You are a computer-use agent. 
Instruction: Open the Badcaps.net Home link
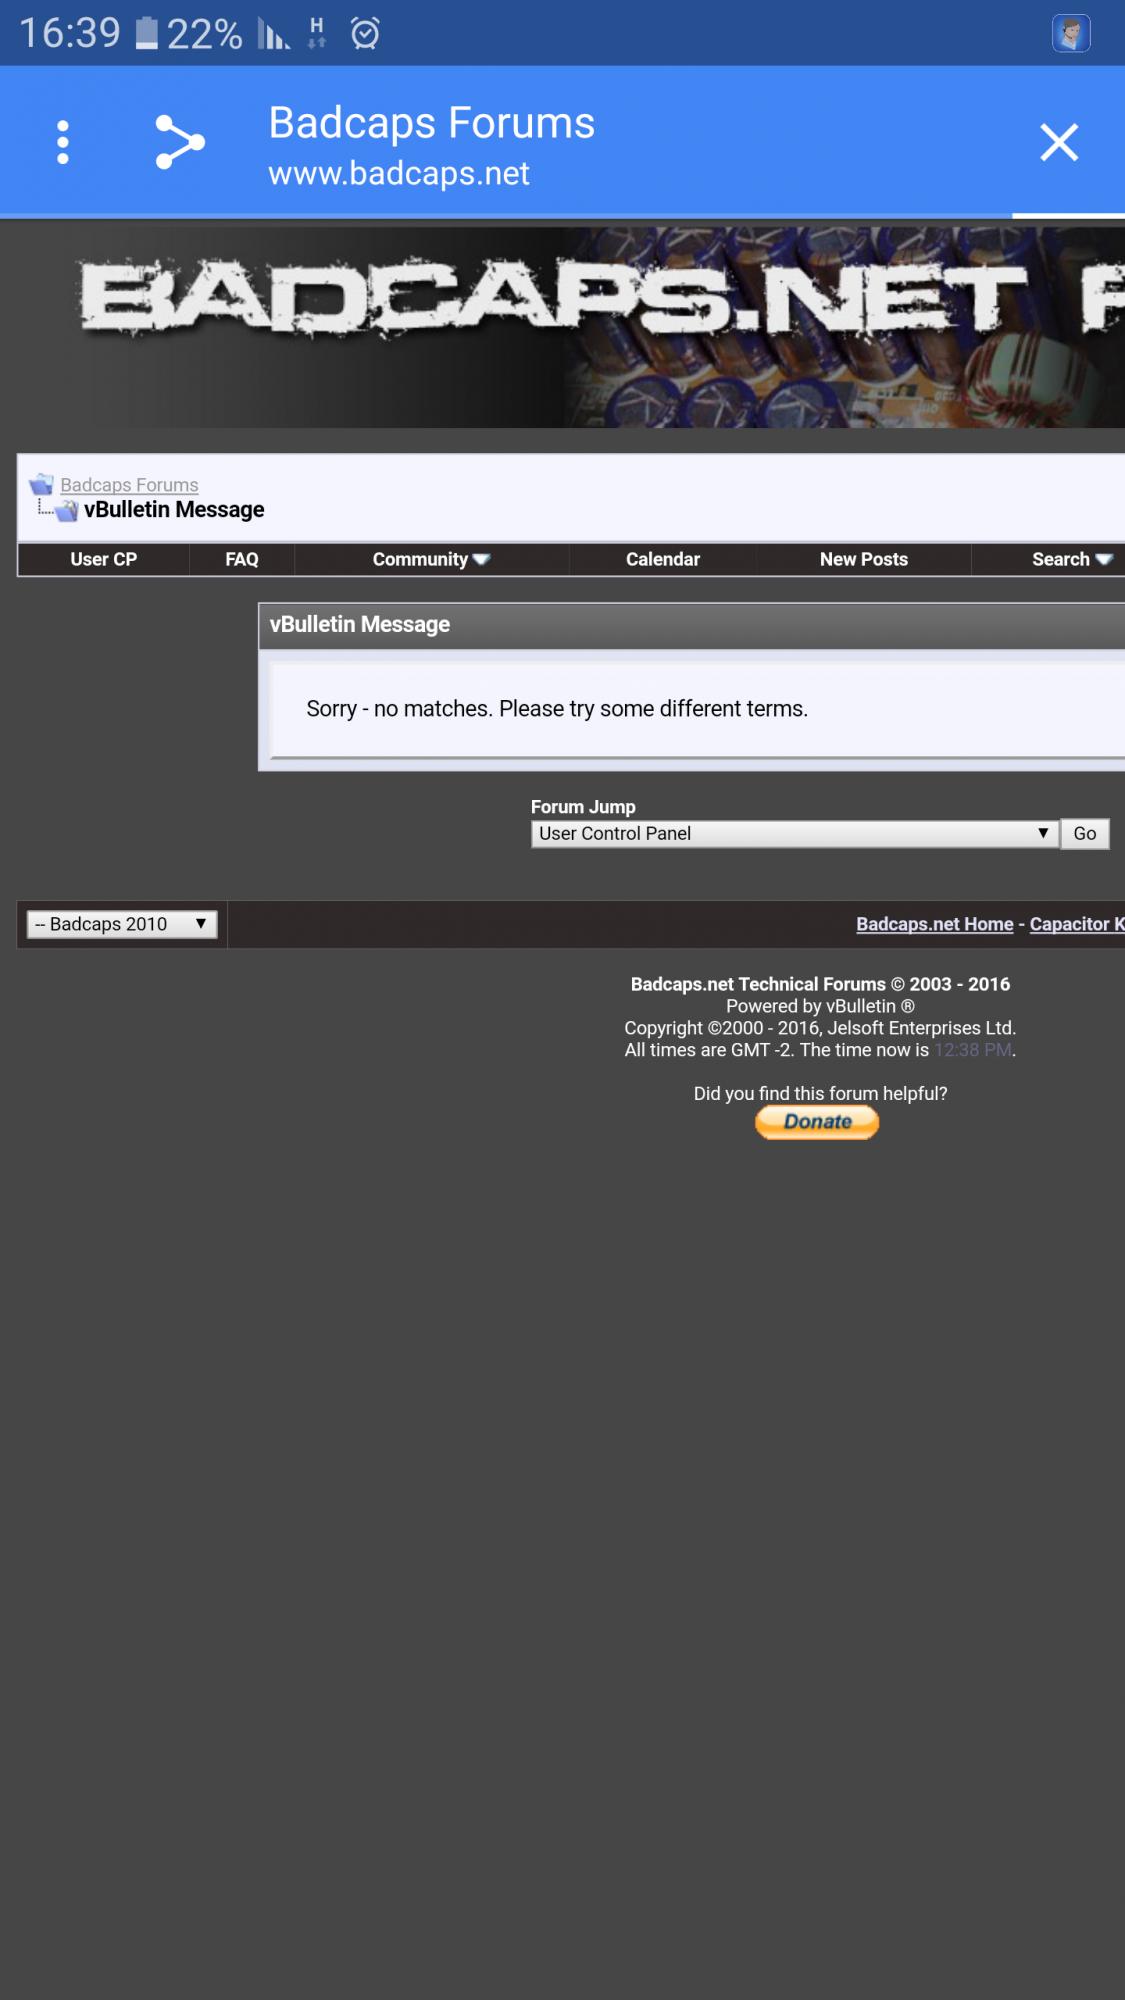pos(935,924)
